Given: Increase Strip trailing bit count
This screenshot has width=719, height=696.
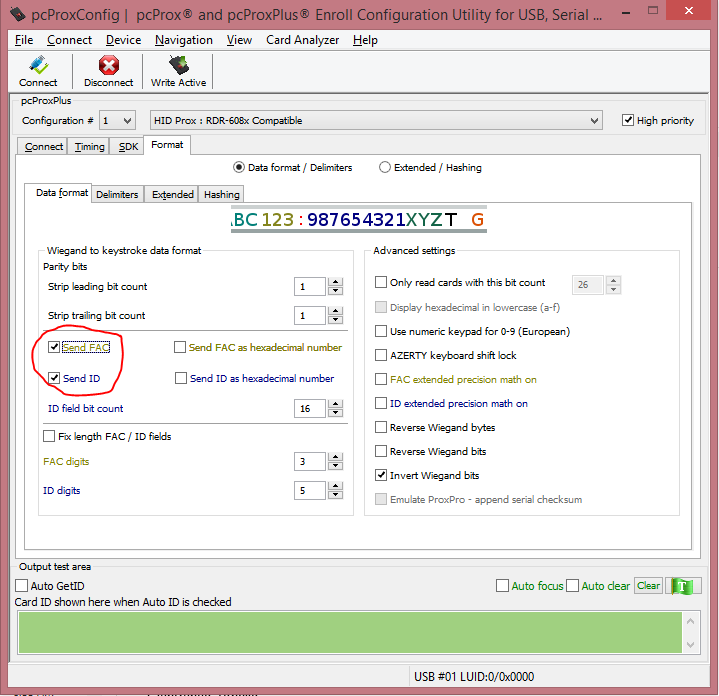Looking at the screenshot, I should click(336, 311).
